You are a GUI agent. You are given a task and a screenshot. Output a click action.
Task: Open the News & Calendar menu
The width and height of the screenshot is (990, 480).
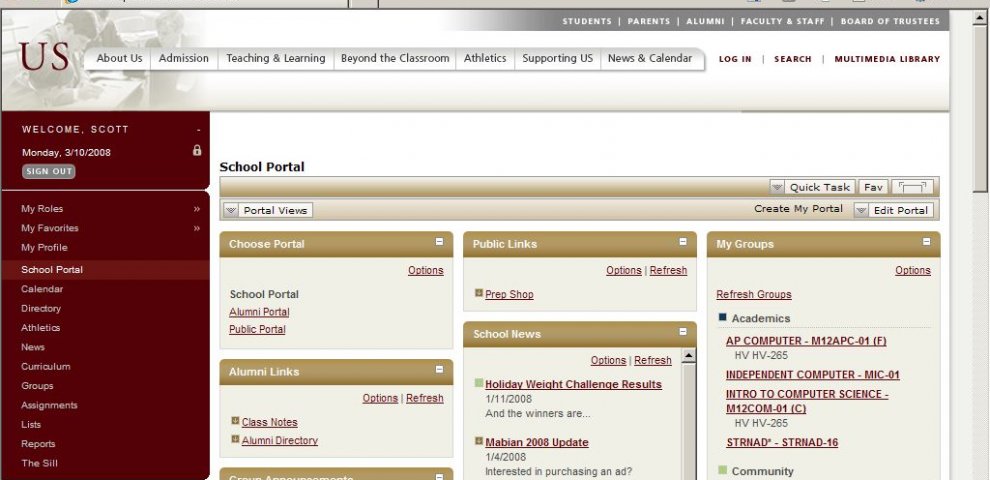pos(650,58)
